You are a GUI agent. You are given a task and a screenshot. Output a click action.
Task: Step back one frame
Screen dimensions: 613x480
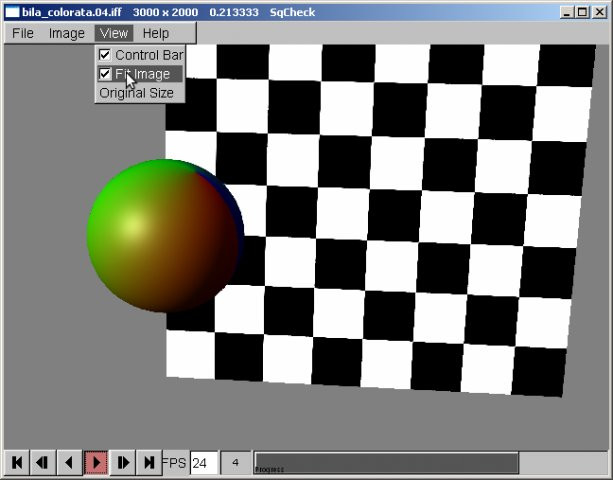(x=42, y=462)
